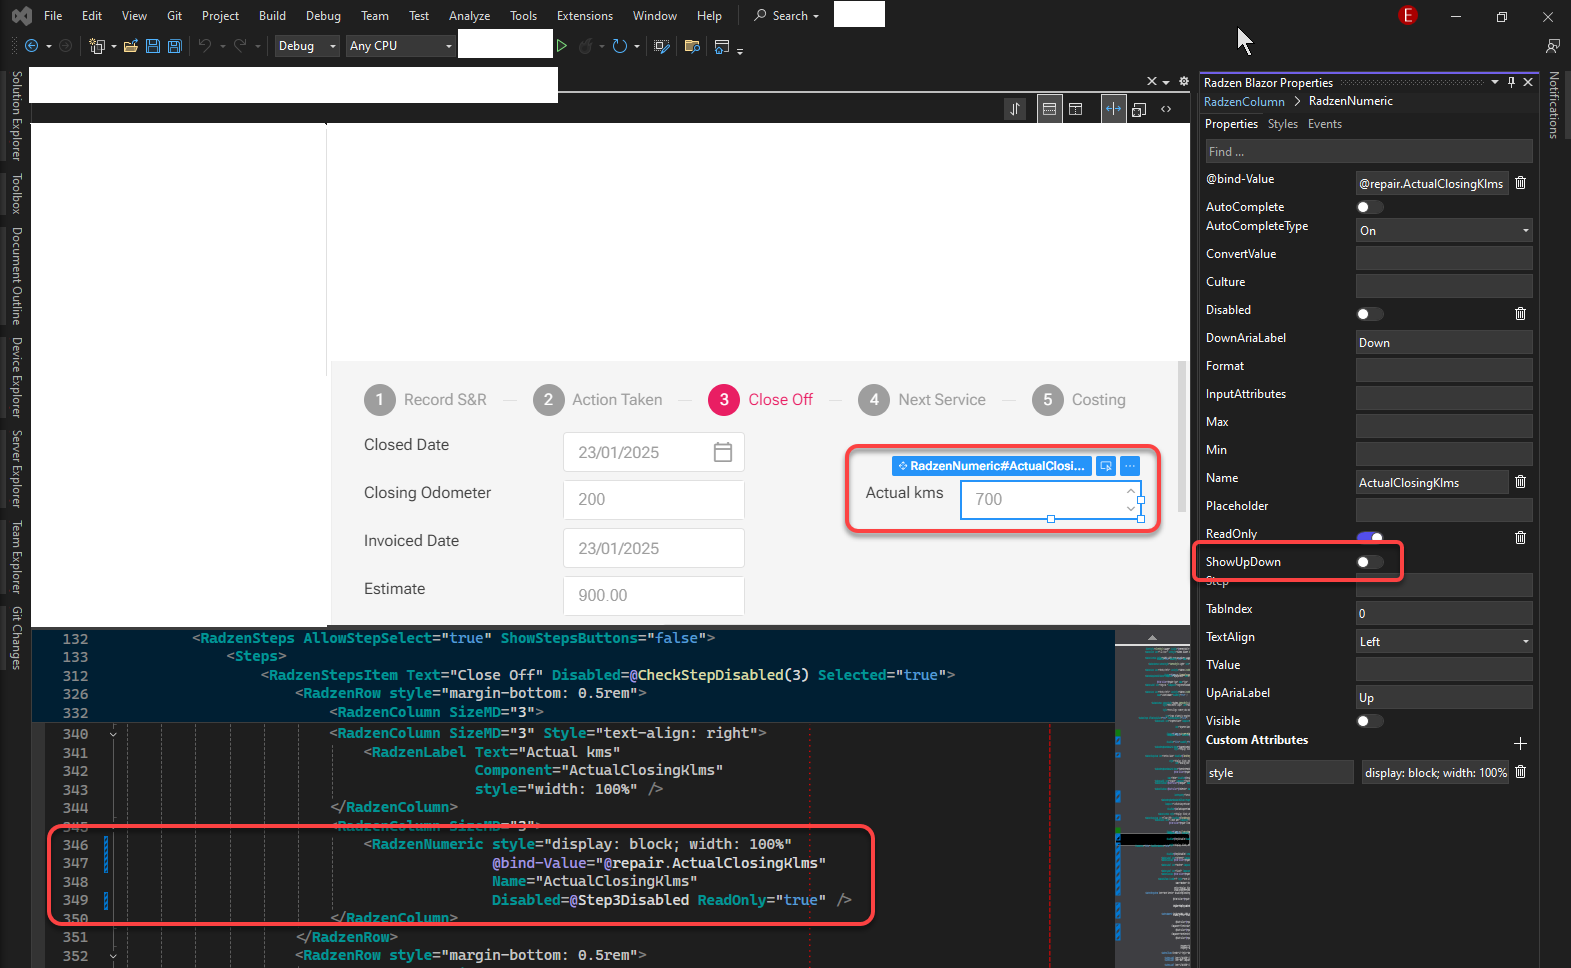The image size is (1571, 968).
Task: Open the Radzen Properties window options dropdown
Action: coord(1495,82)
